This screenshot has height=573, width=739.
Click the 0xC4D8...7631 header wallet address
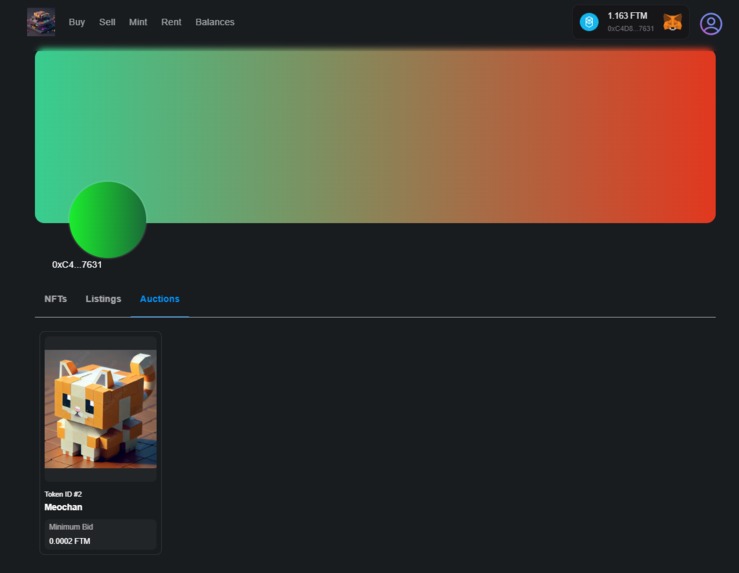tap(631, 29)
